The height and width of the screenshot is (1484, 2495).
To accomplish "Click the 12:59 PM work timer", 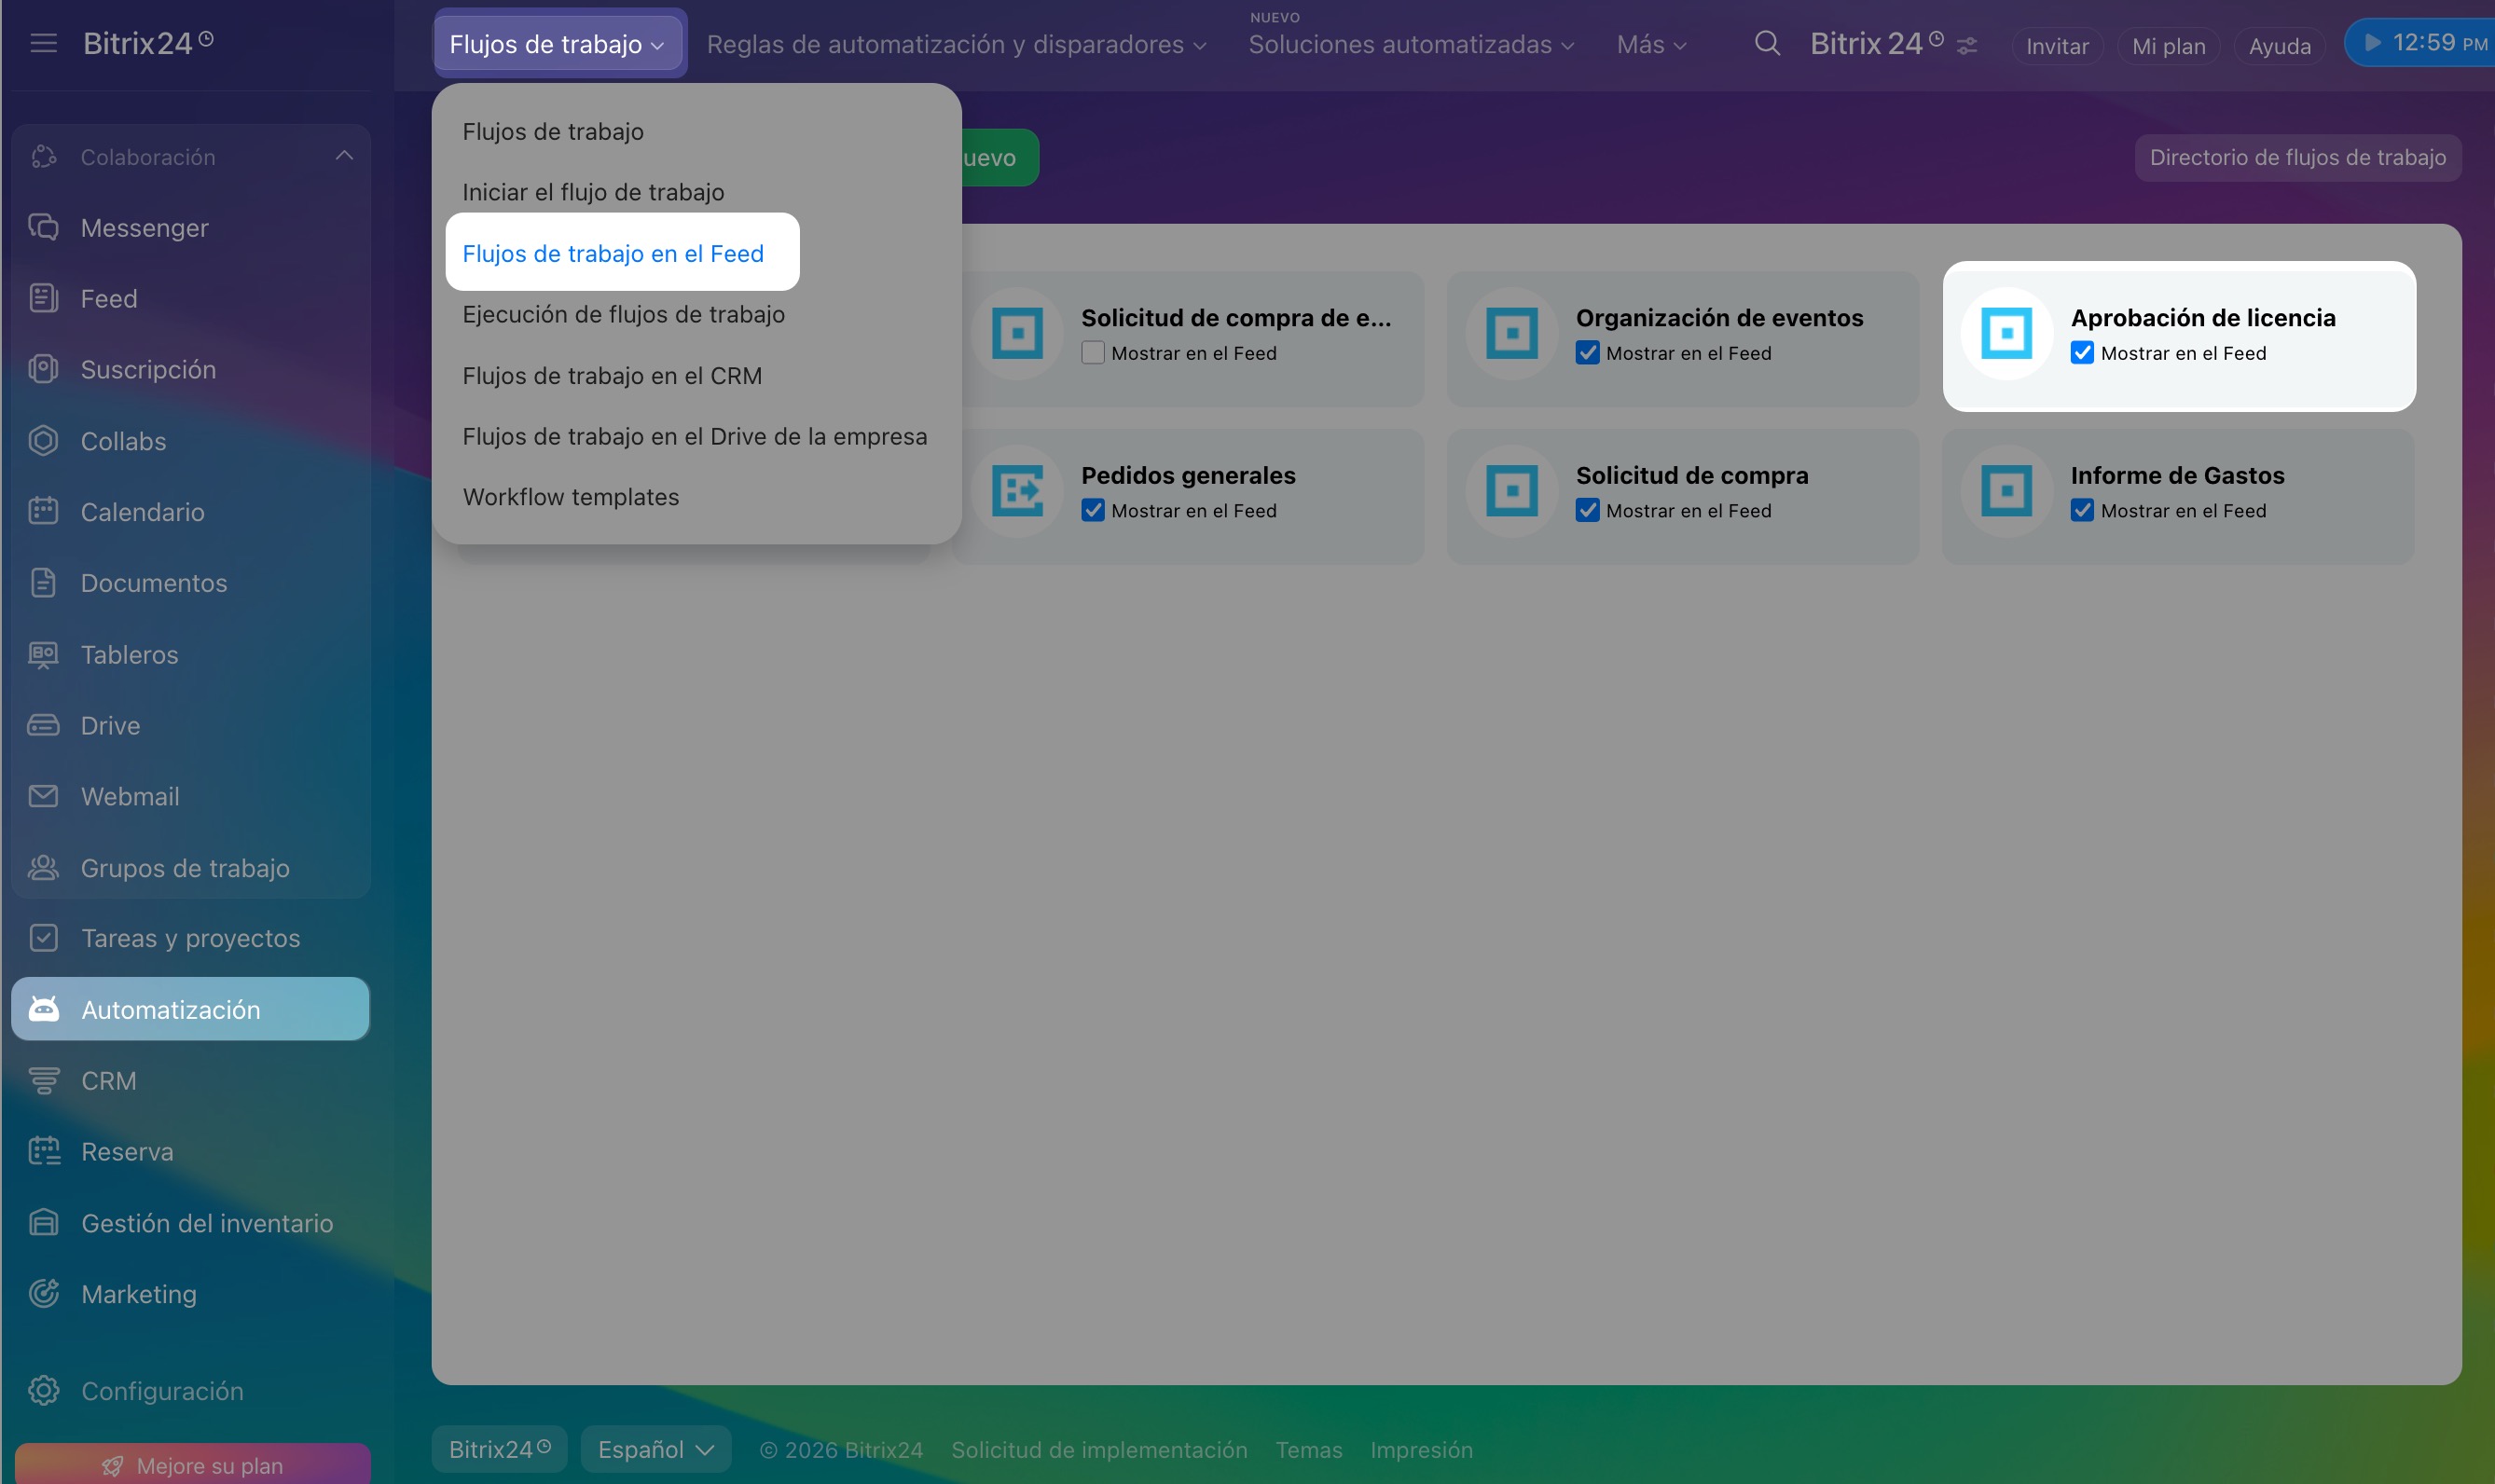I will (x=2424, y=43).
